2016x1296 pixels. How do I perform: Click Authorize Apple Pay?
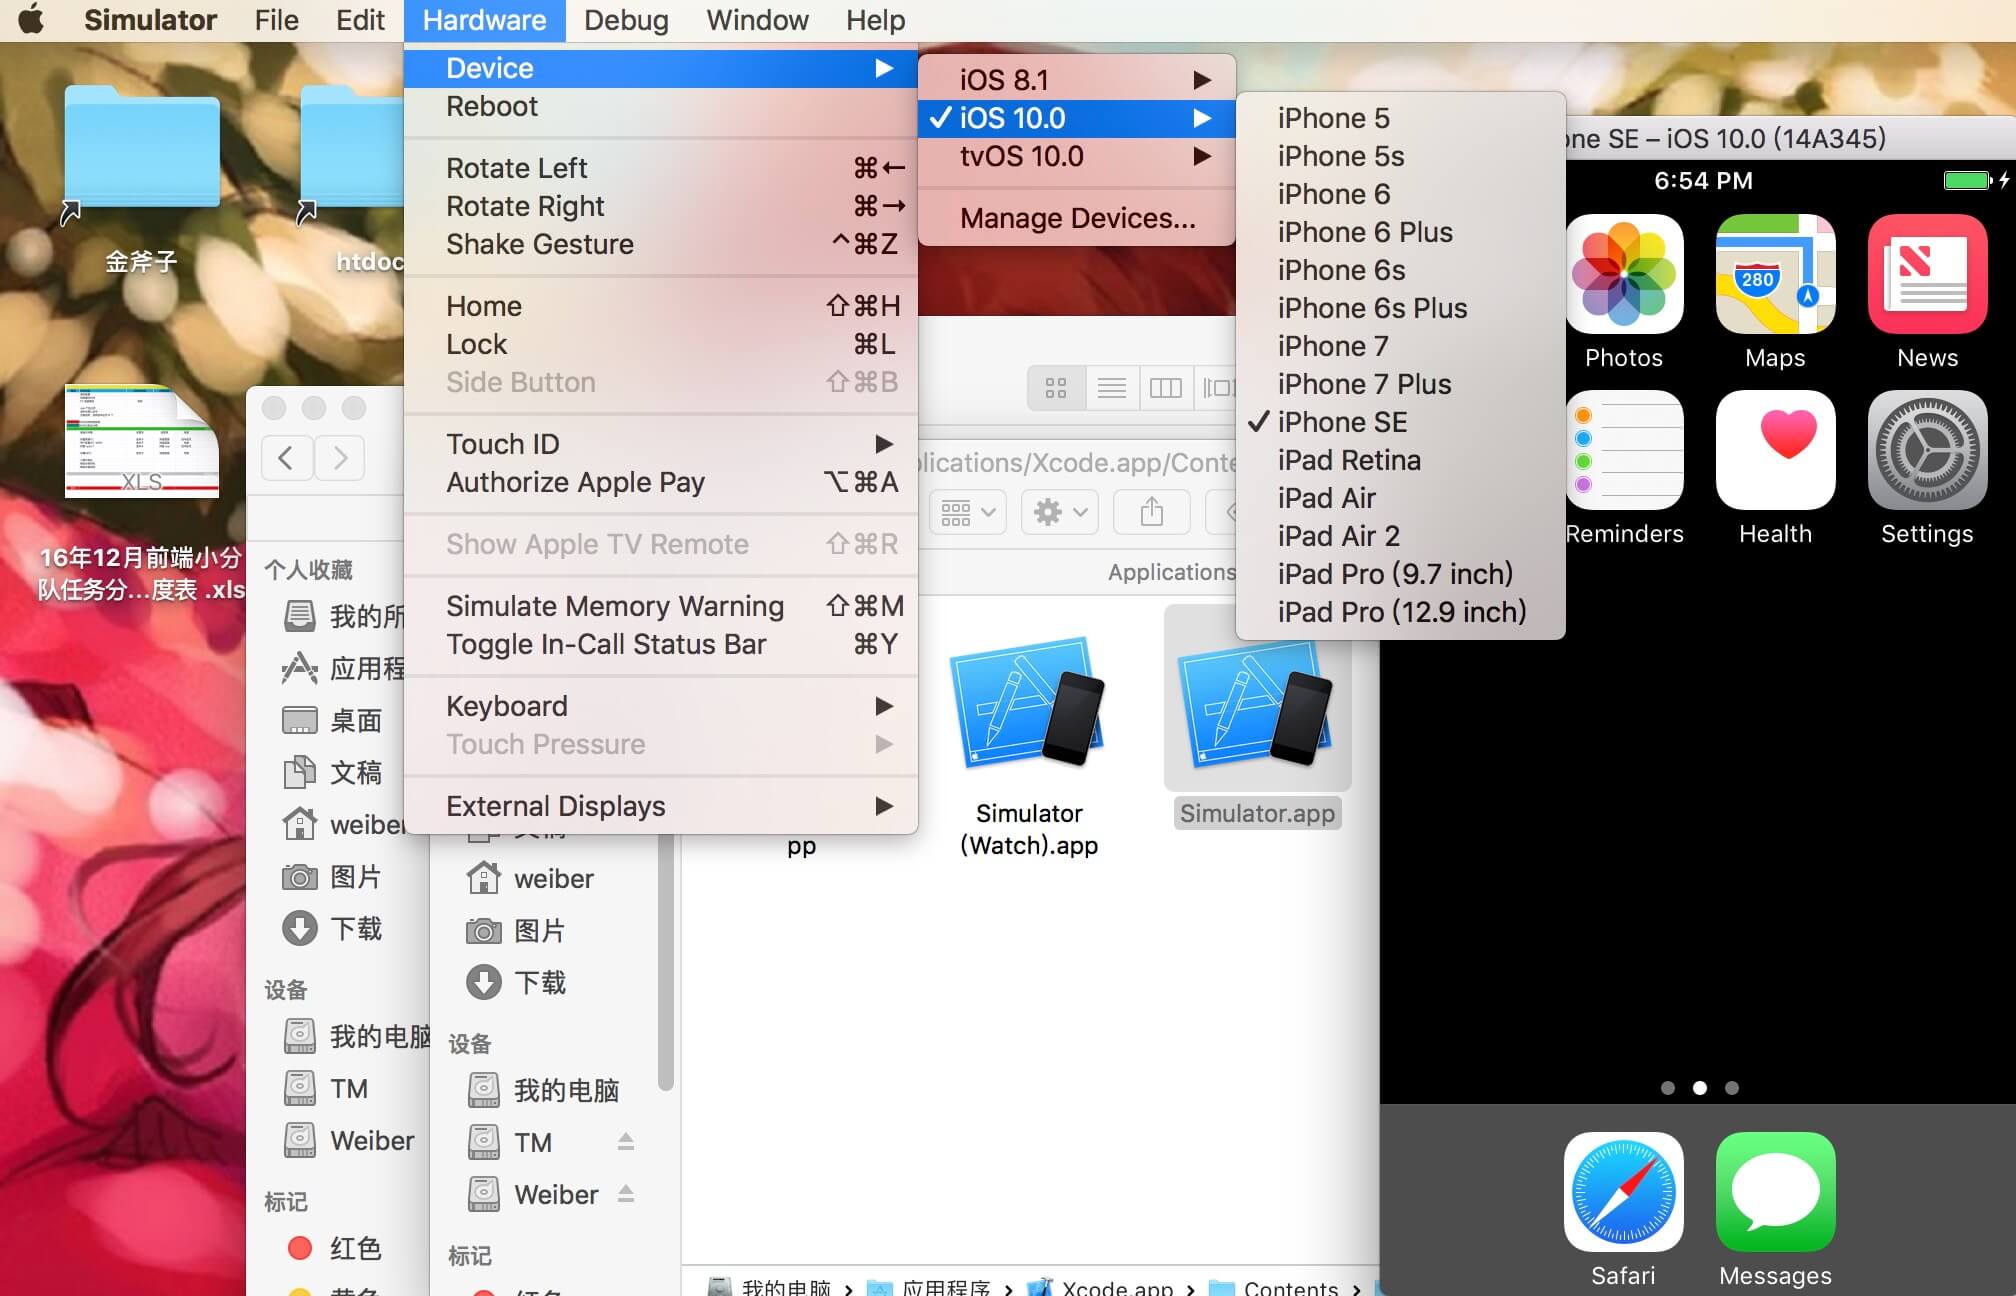pyautogui.click(x=661, y=482)
